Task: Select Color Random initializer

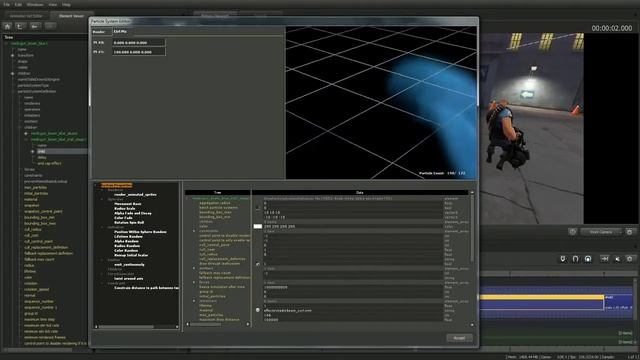Action: click(x=126, y=251)
